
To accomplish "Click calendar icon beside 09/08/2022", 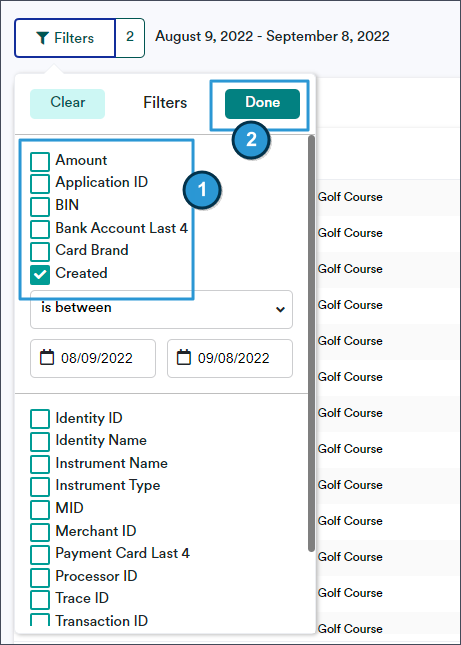I will pos(184,357).
